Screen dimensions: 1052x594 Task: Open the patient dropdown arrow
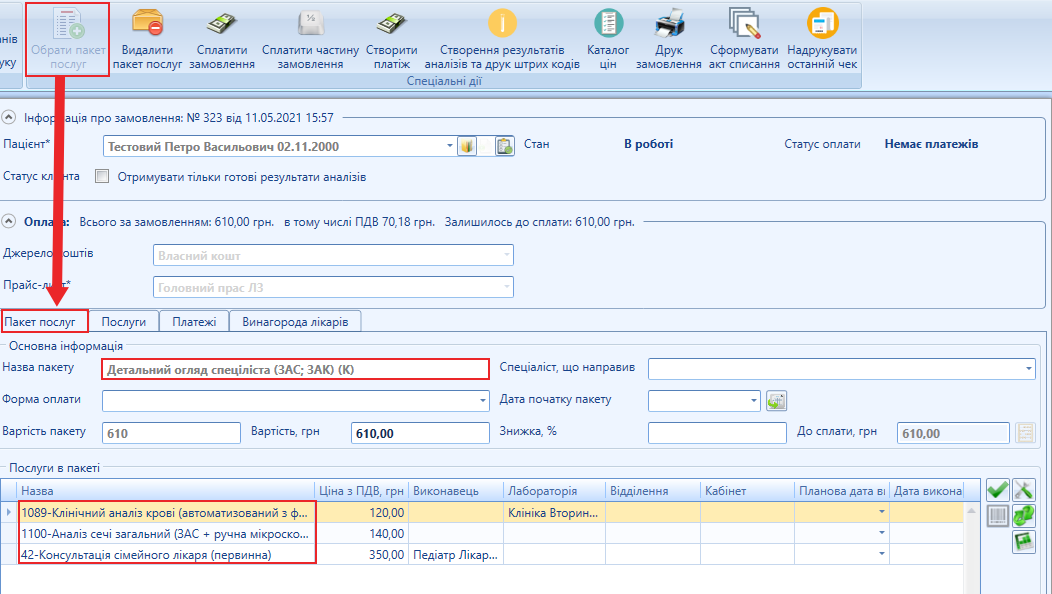click(450, 146)
